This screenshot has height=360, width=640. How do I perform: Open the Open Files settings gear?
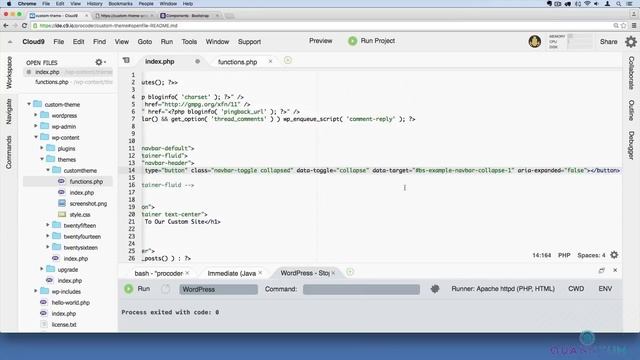tap(100, 62)
